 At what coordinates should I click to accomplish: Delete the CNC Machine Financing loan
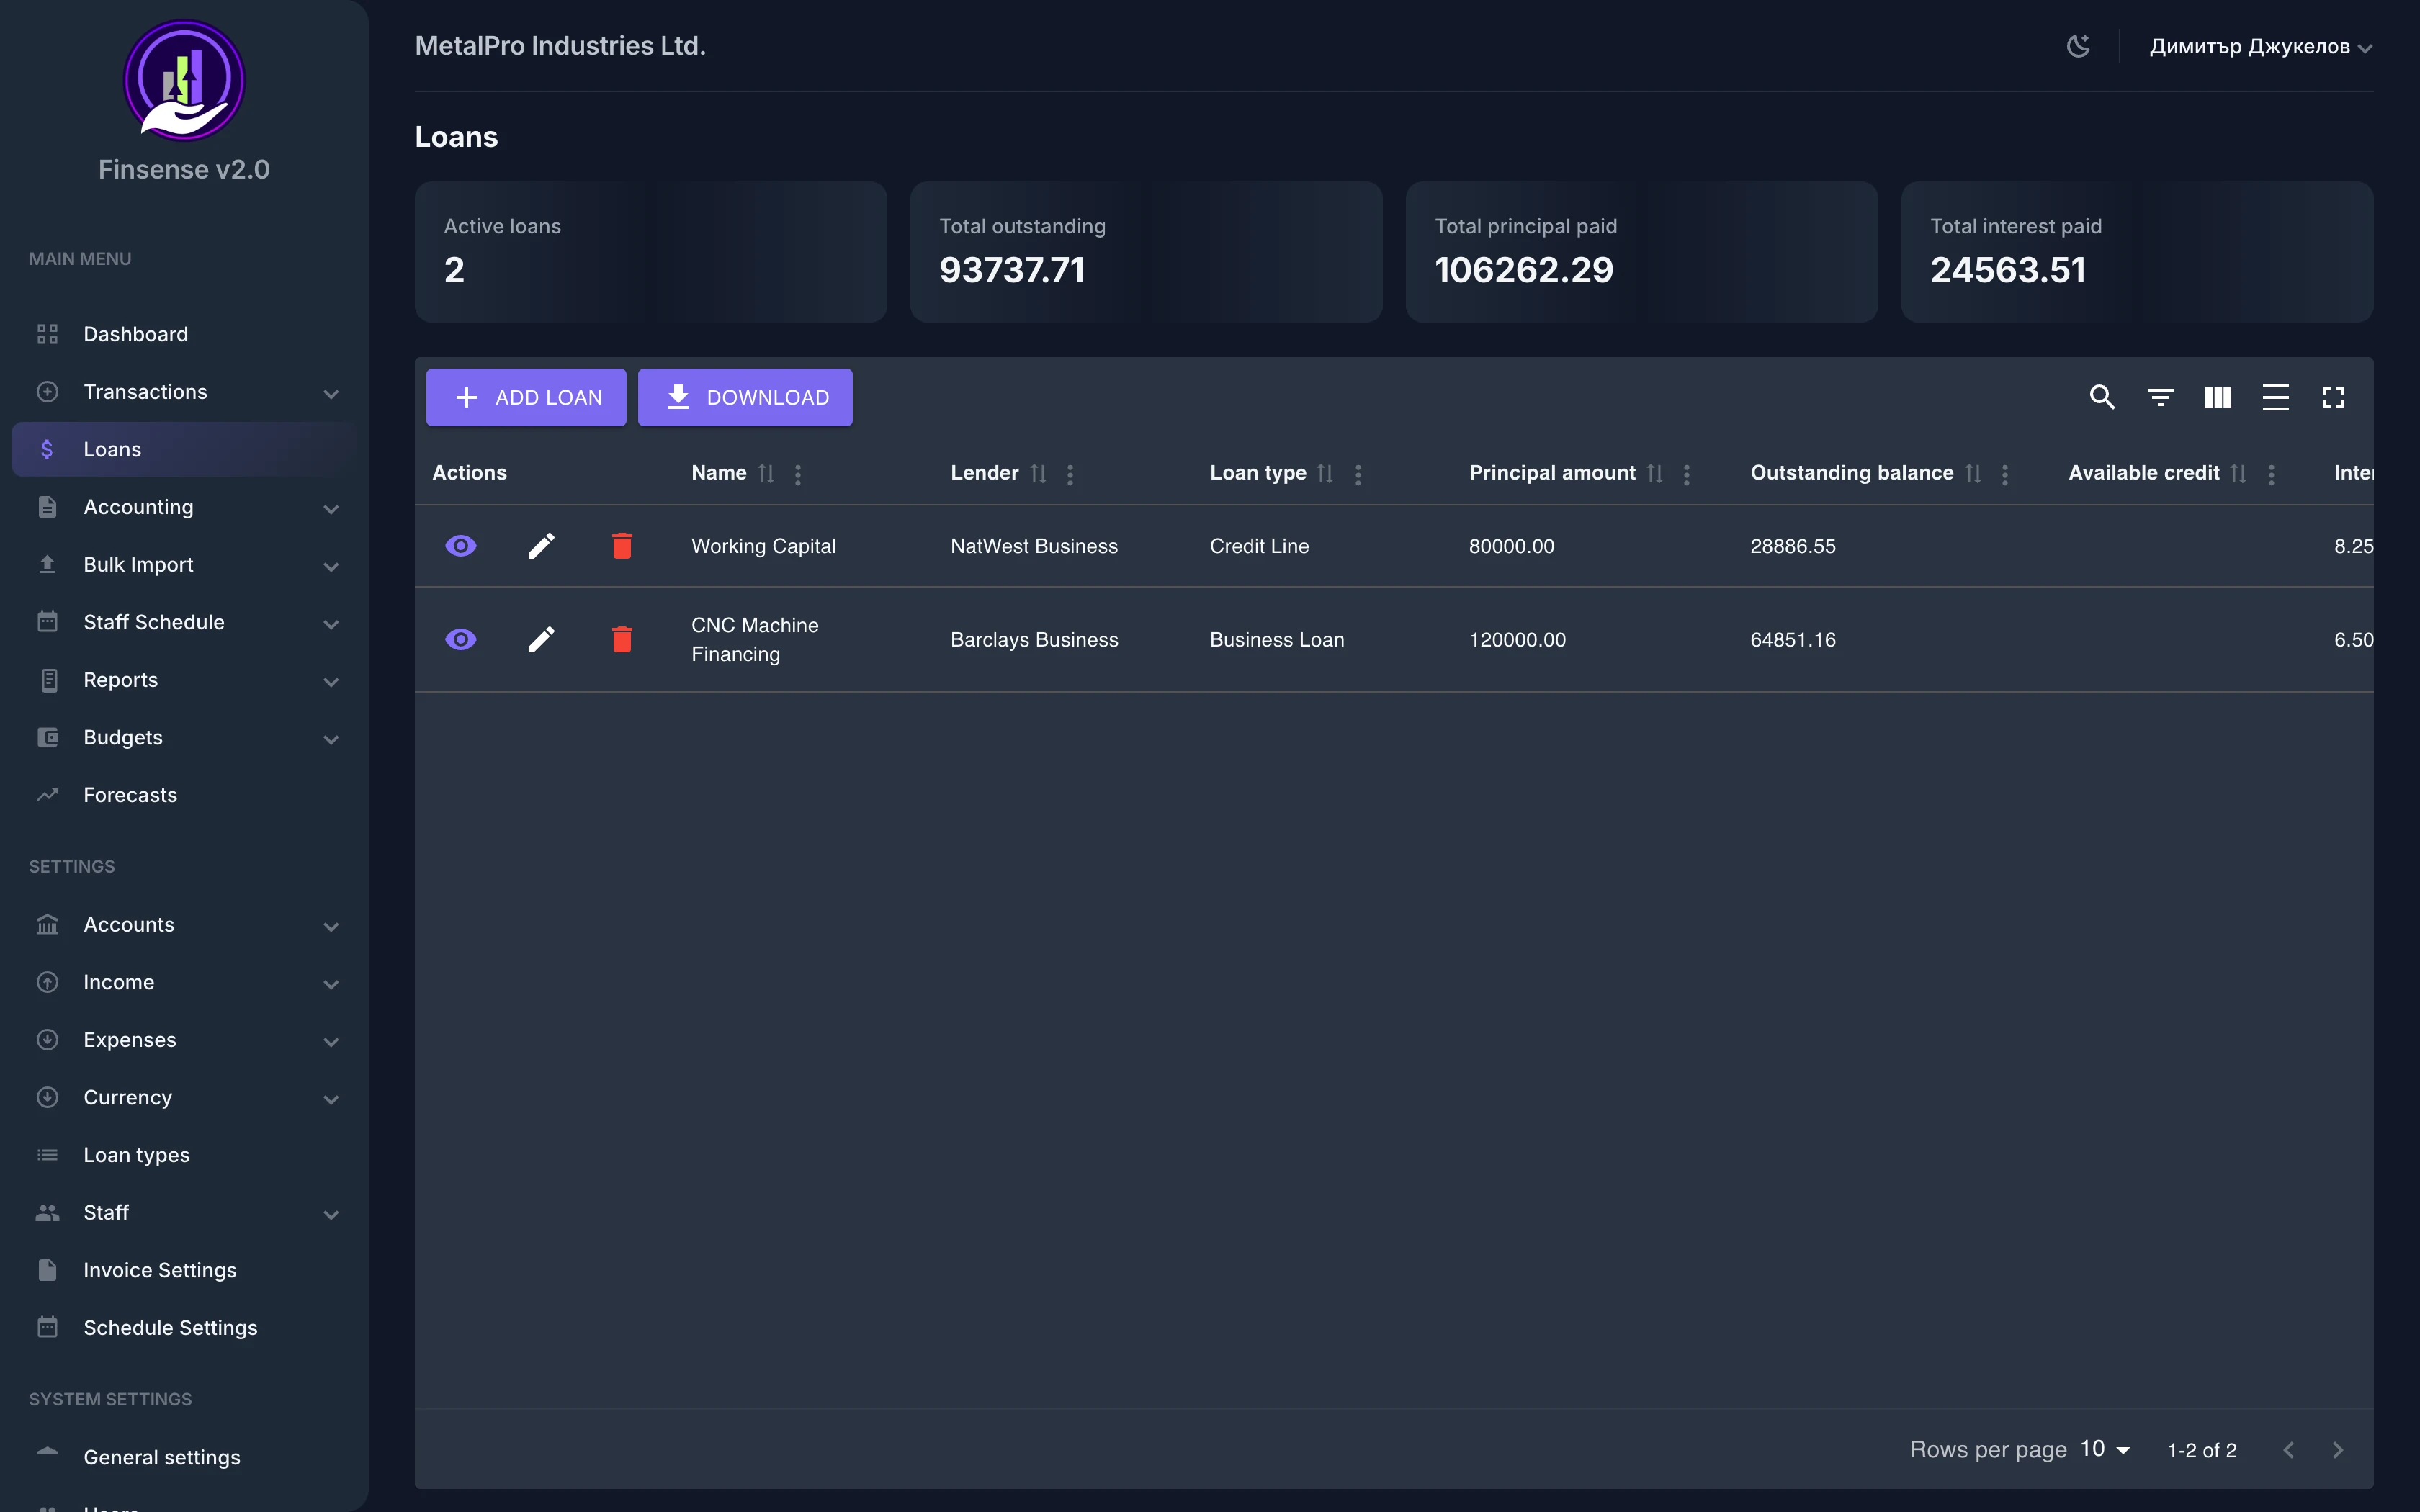click(x=622, y=639)
